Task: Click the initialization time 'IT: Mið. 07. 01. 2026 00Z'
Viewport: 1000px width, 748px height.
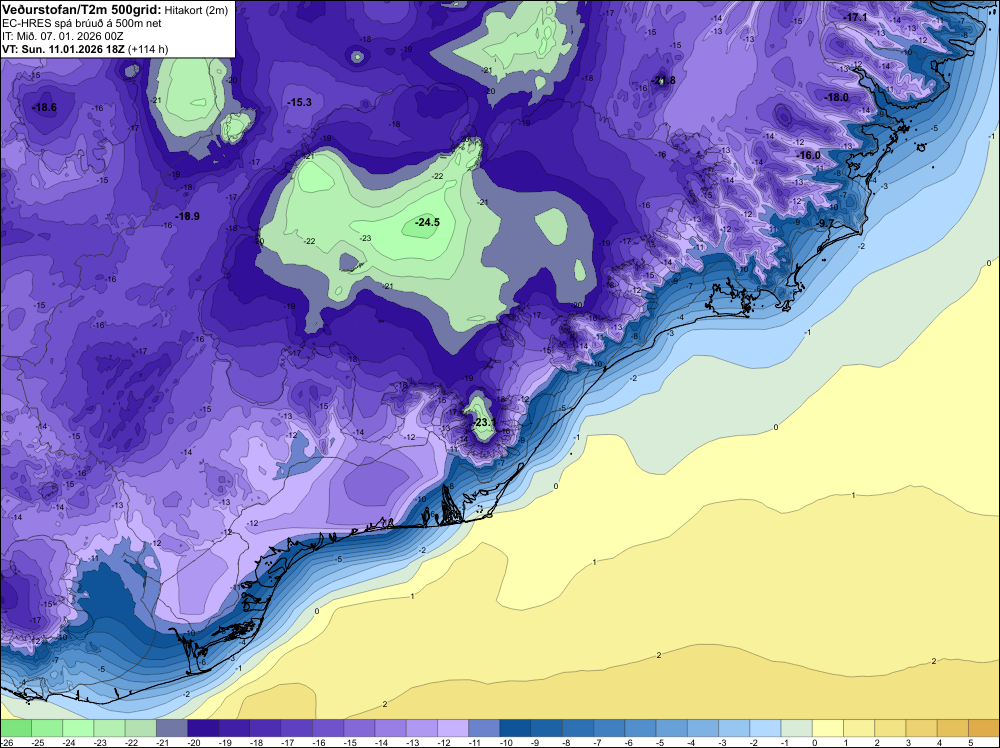Action: 63,36
